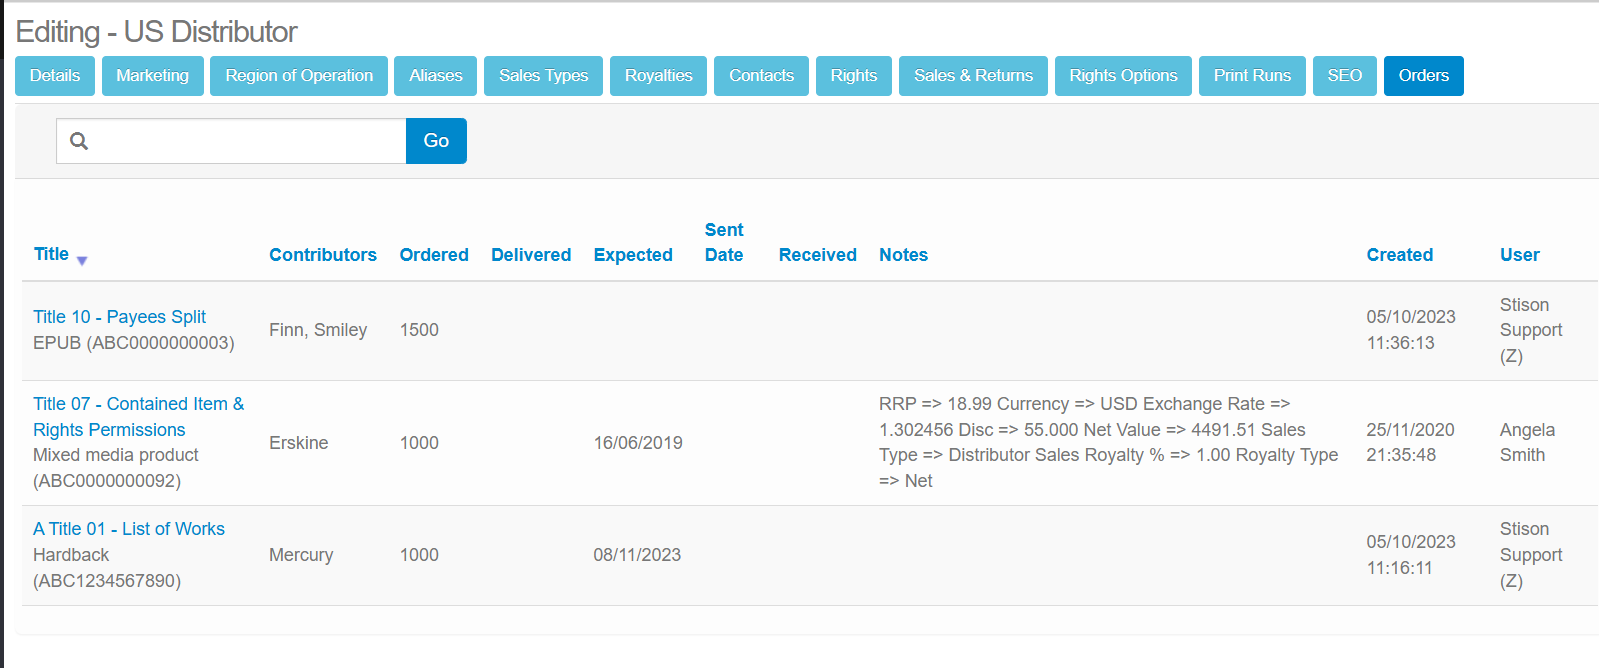
Task: Click the magnifying glass search icon
Action: tap(79, 141)
